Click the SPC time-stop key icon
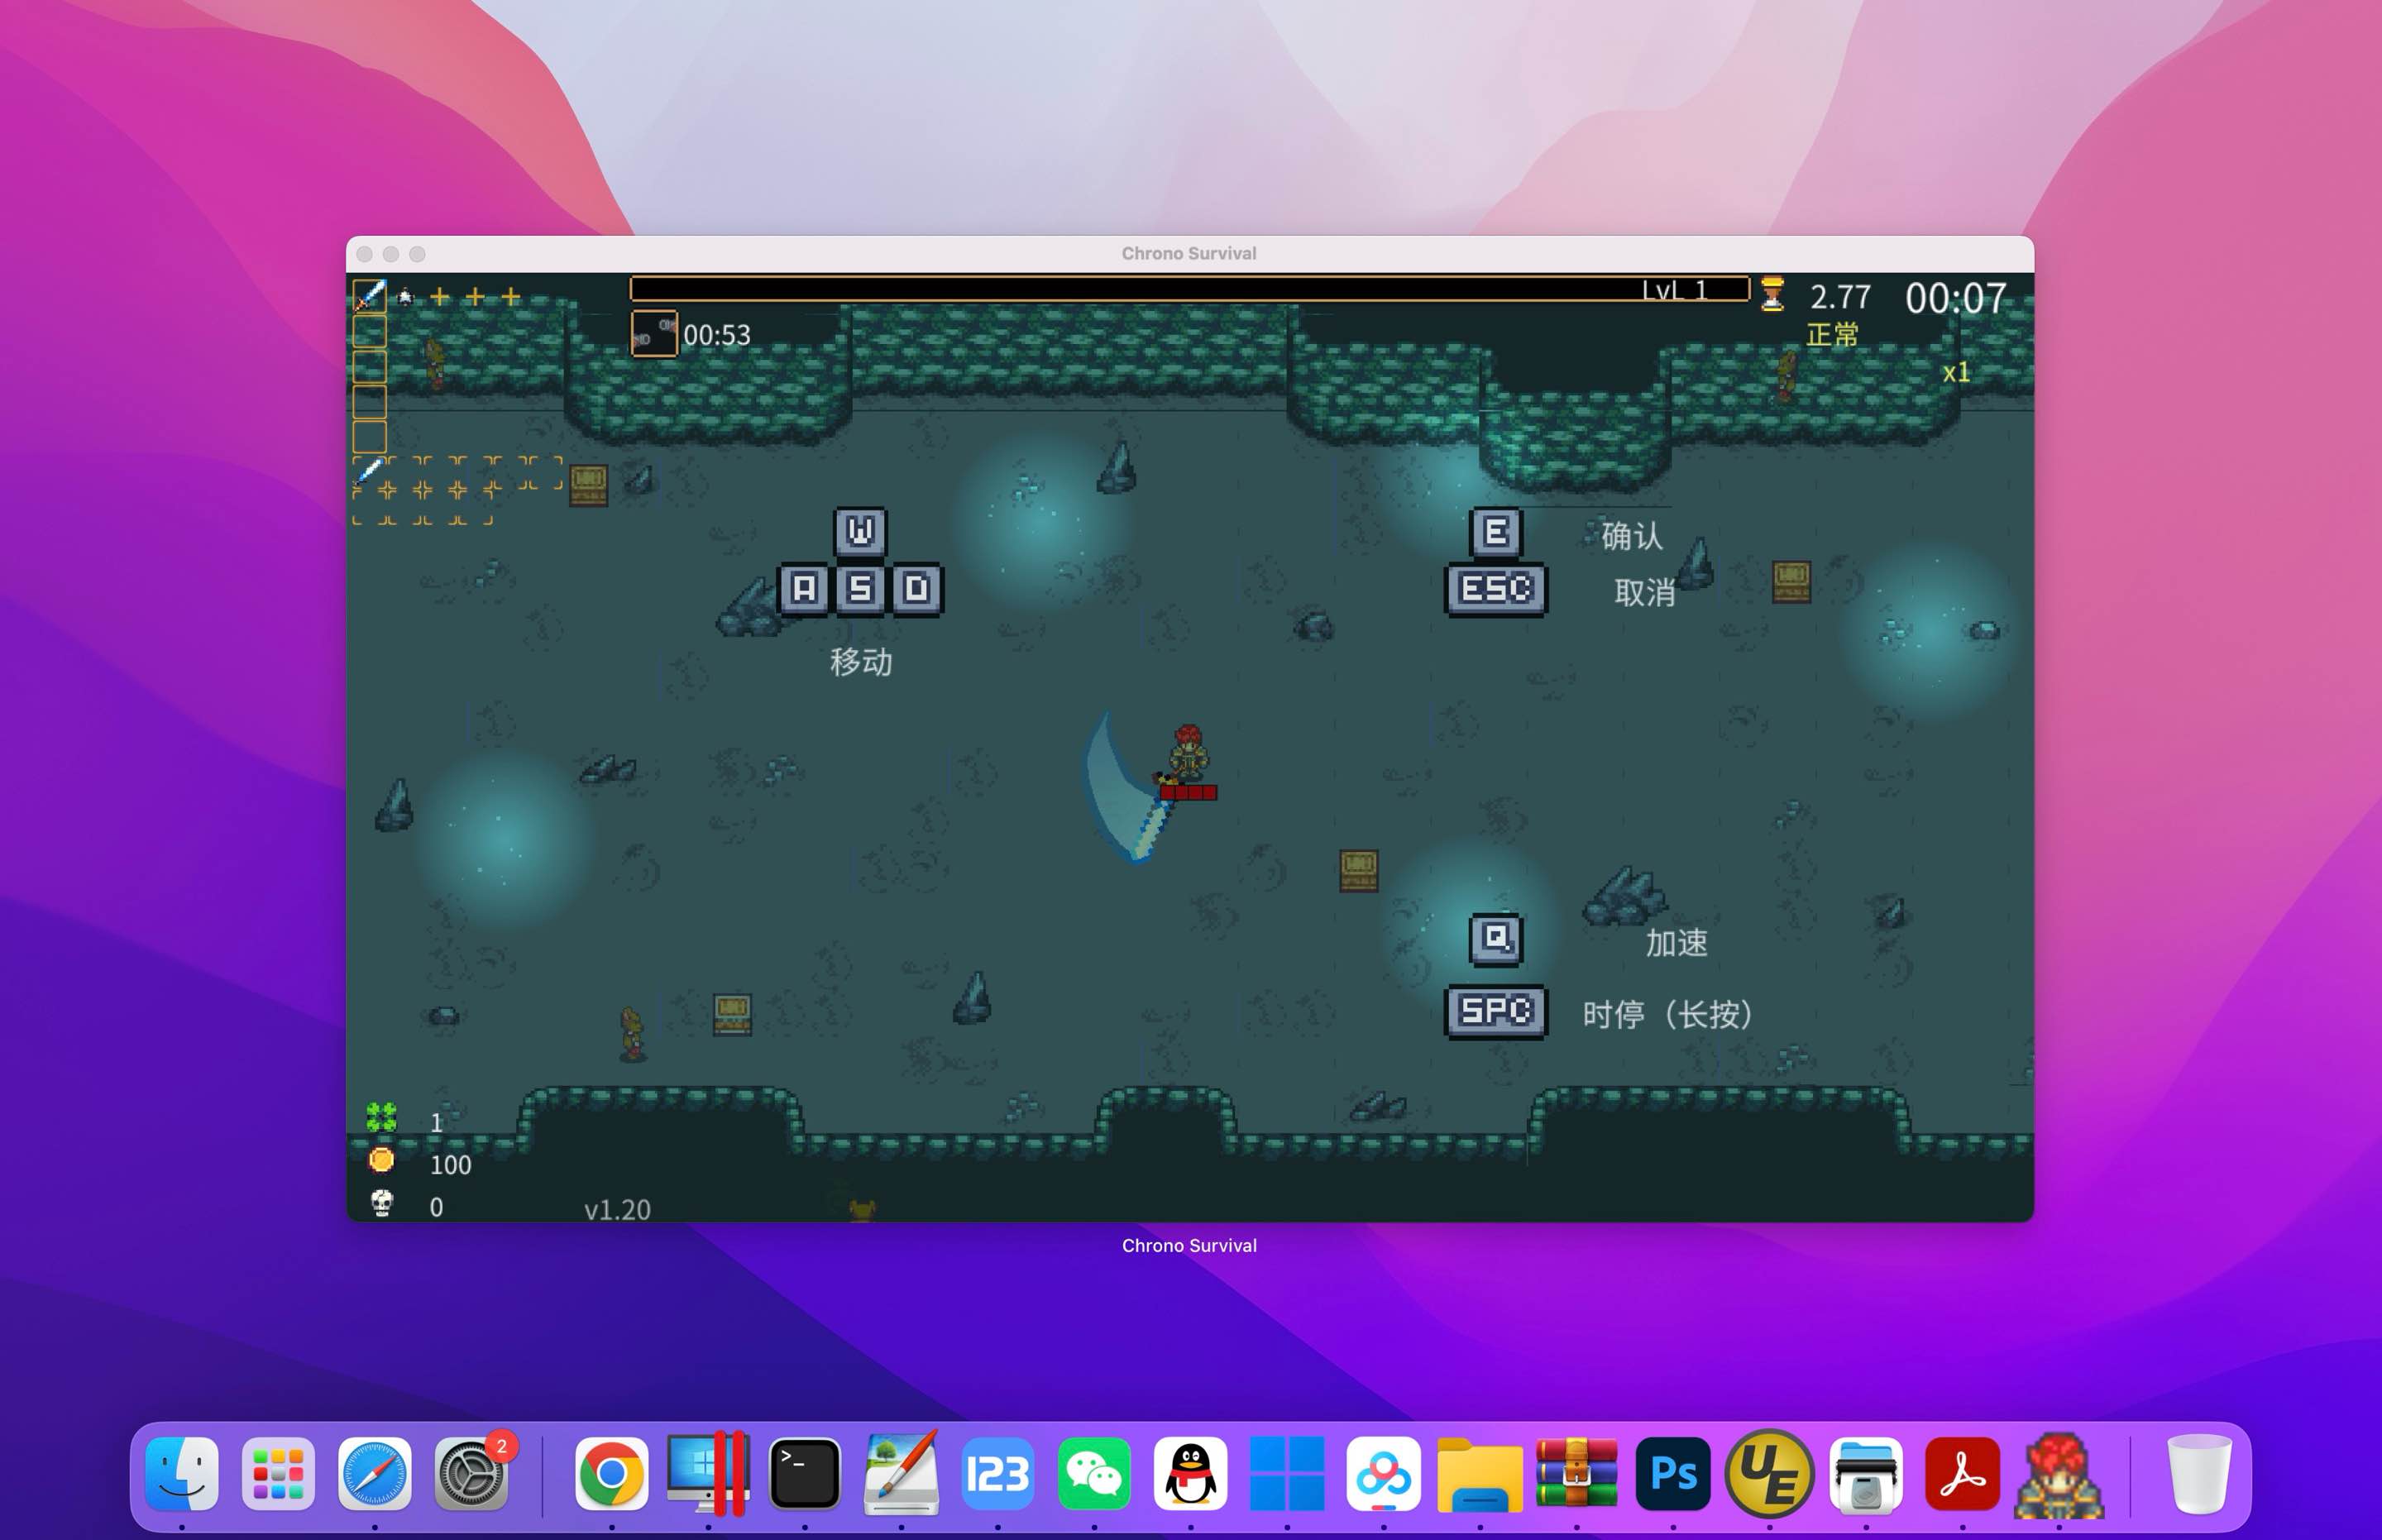The image size is (2382, 1540). point(1496,1012)
